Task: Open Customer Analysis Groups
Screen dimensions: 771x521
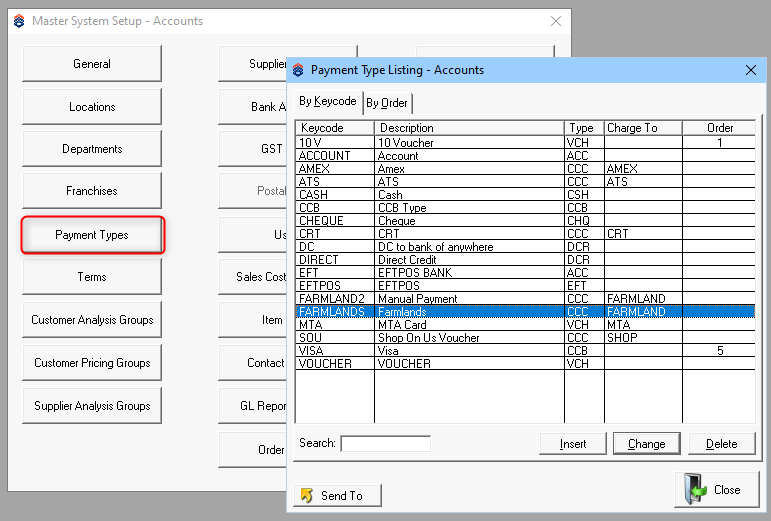Action: point(92,320)
